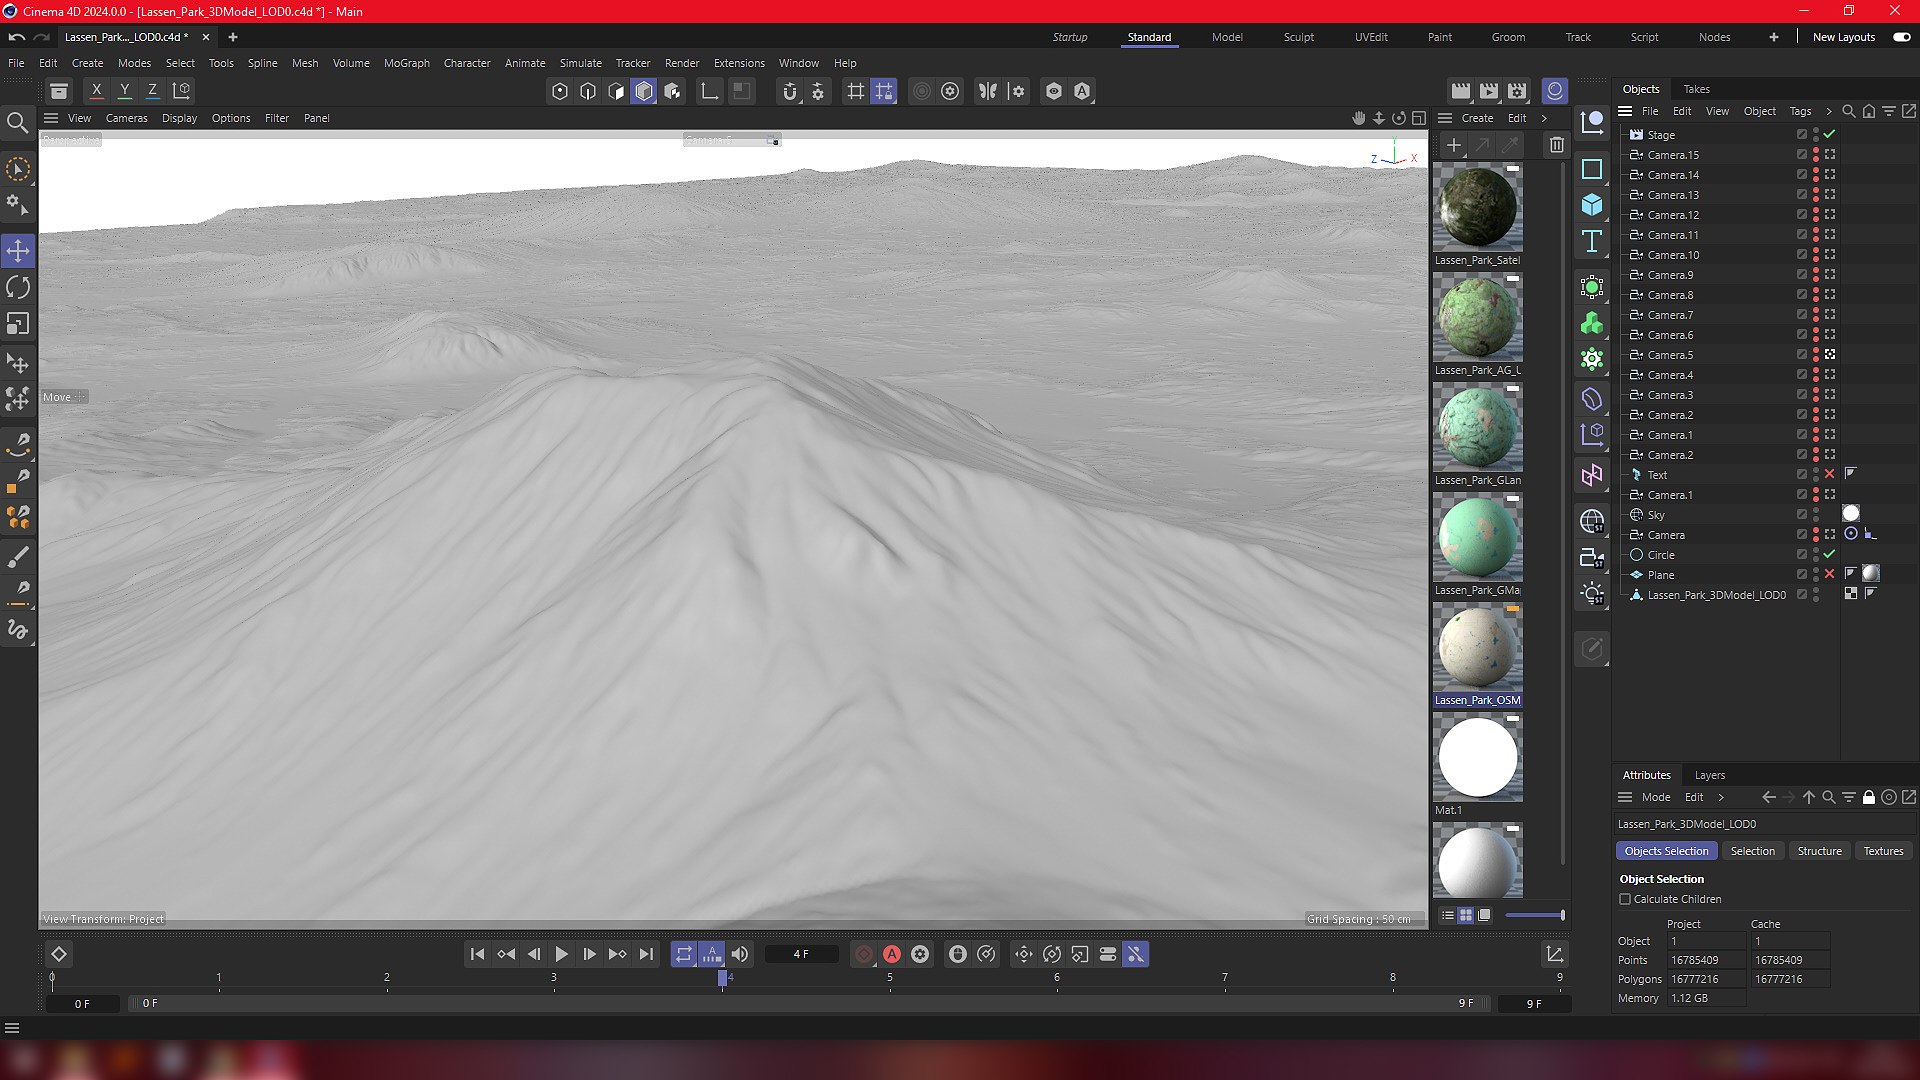This screenshot has height=1080, width=1920.
Task: Open viewport hamburger menu
Action: click(51, 118)
